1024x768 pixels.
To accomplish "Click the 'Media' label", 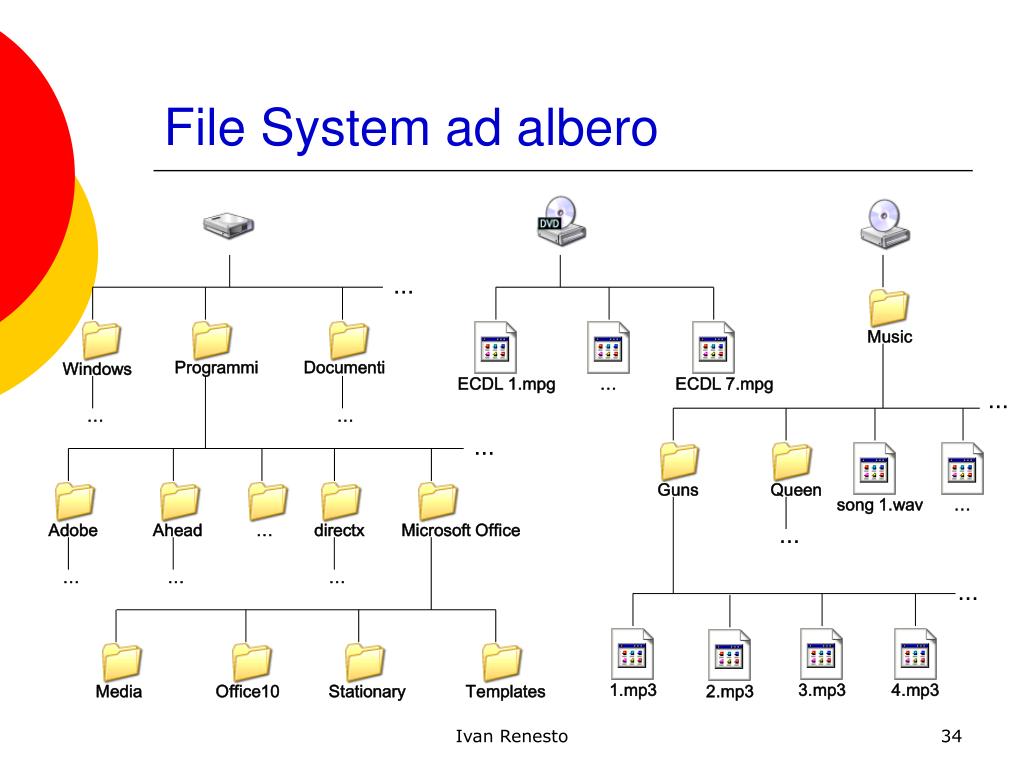I will 118,692.
